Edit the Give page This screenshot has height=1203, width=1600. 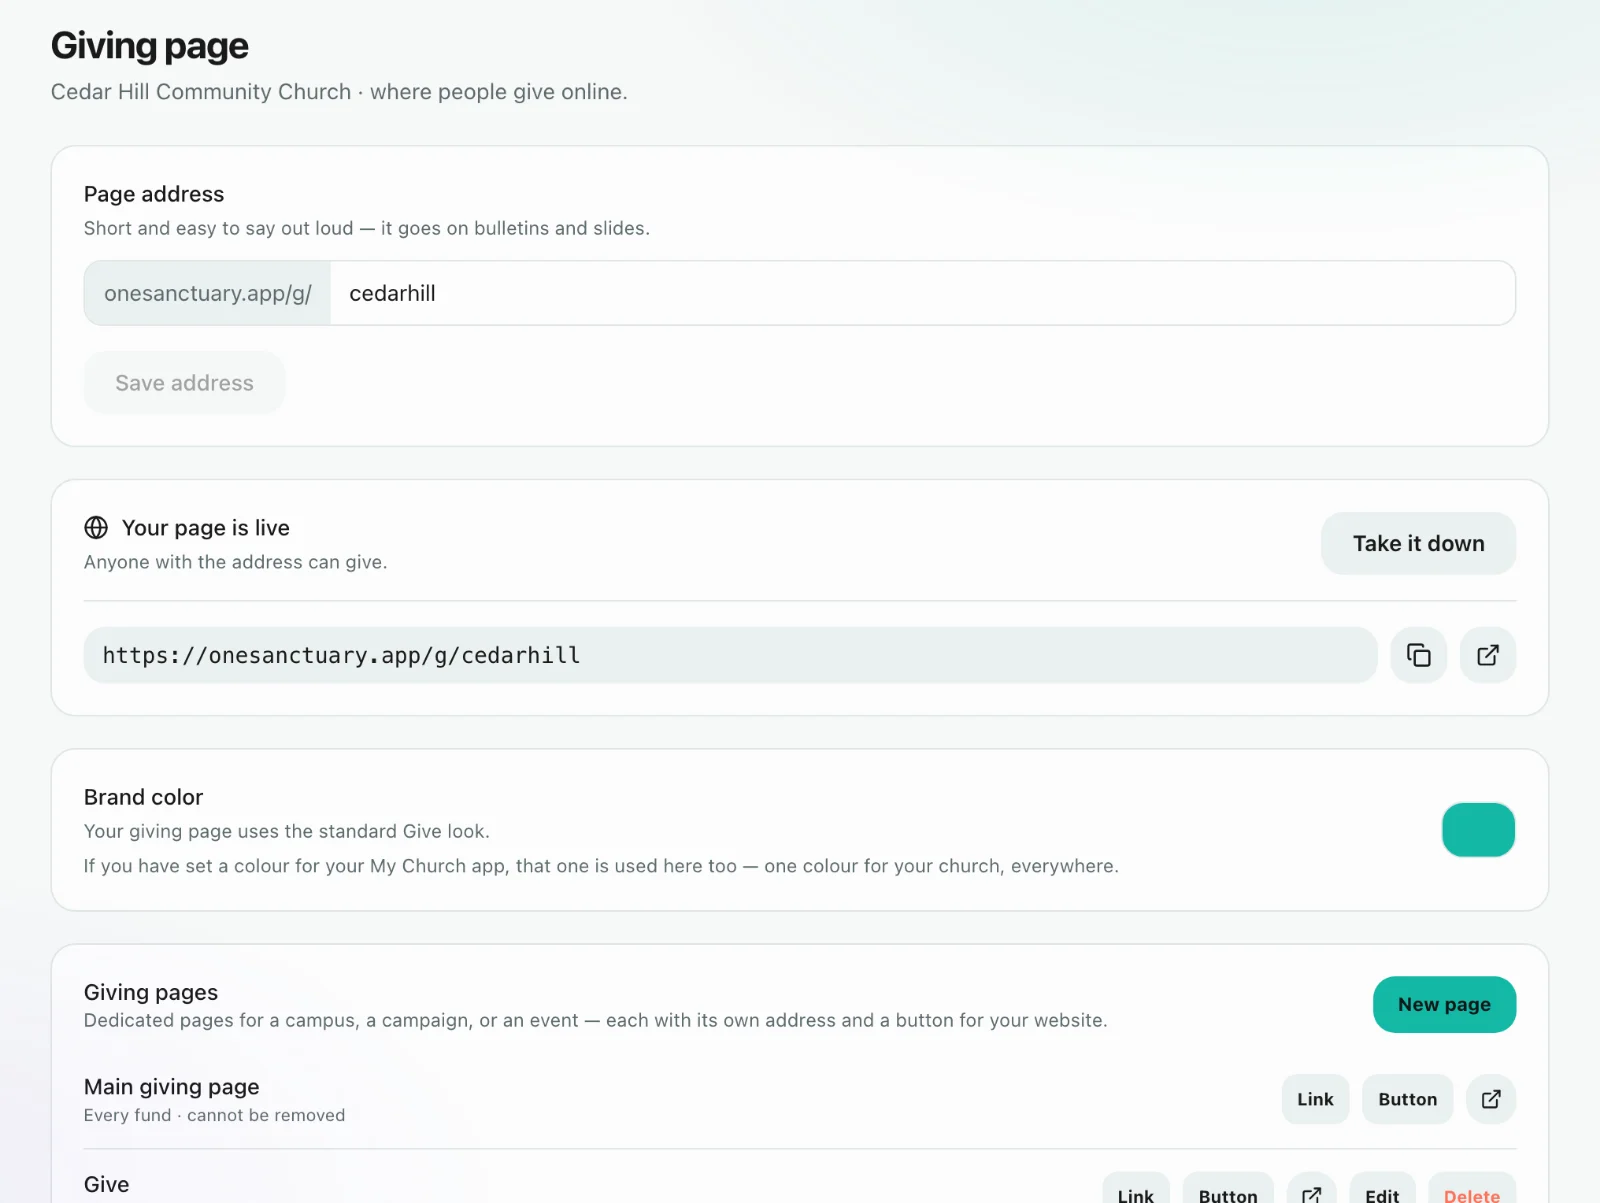pos(1382,1190)
